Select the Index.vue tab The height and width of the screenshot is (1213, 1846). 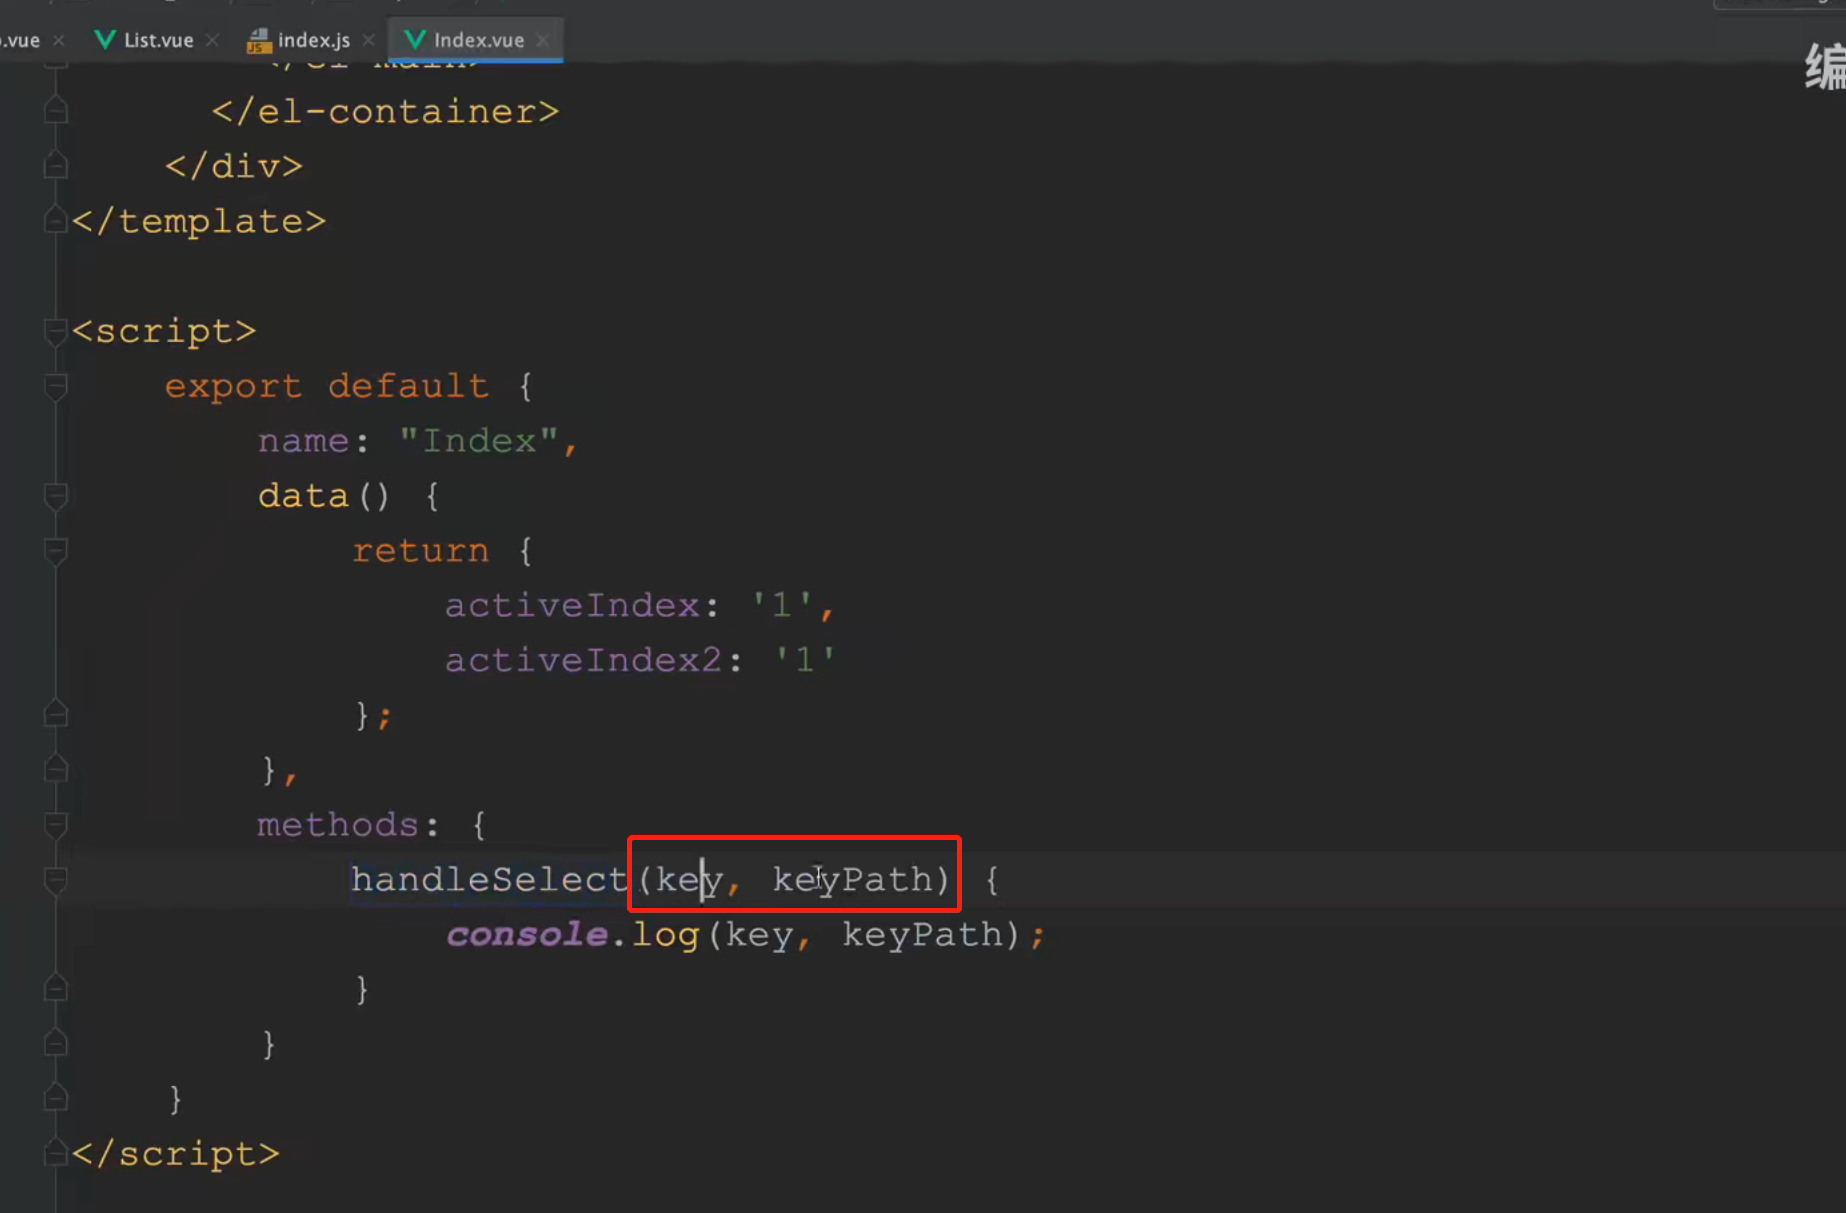pos(478,40)
